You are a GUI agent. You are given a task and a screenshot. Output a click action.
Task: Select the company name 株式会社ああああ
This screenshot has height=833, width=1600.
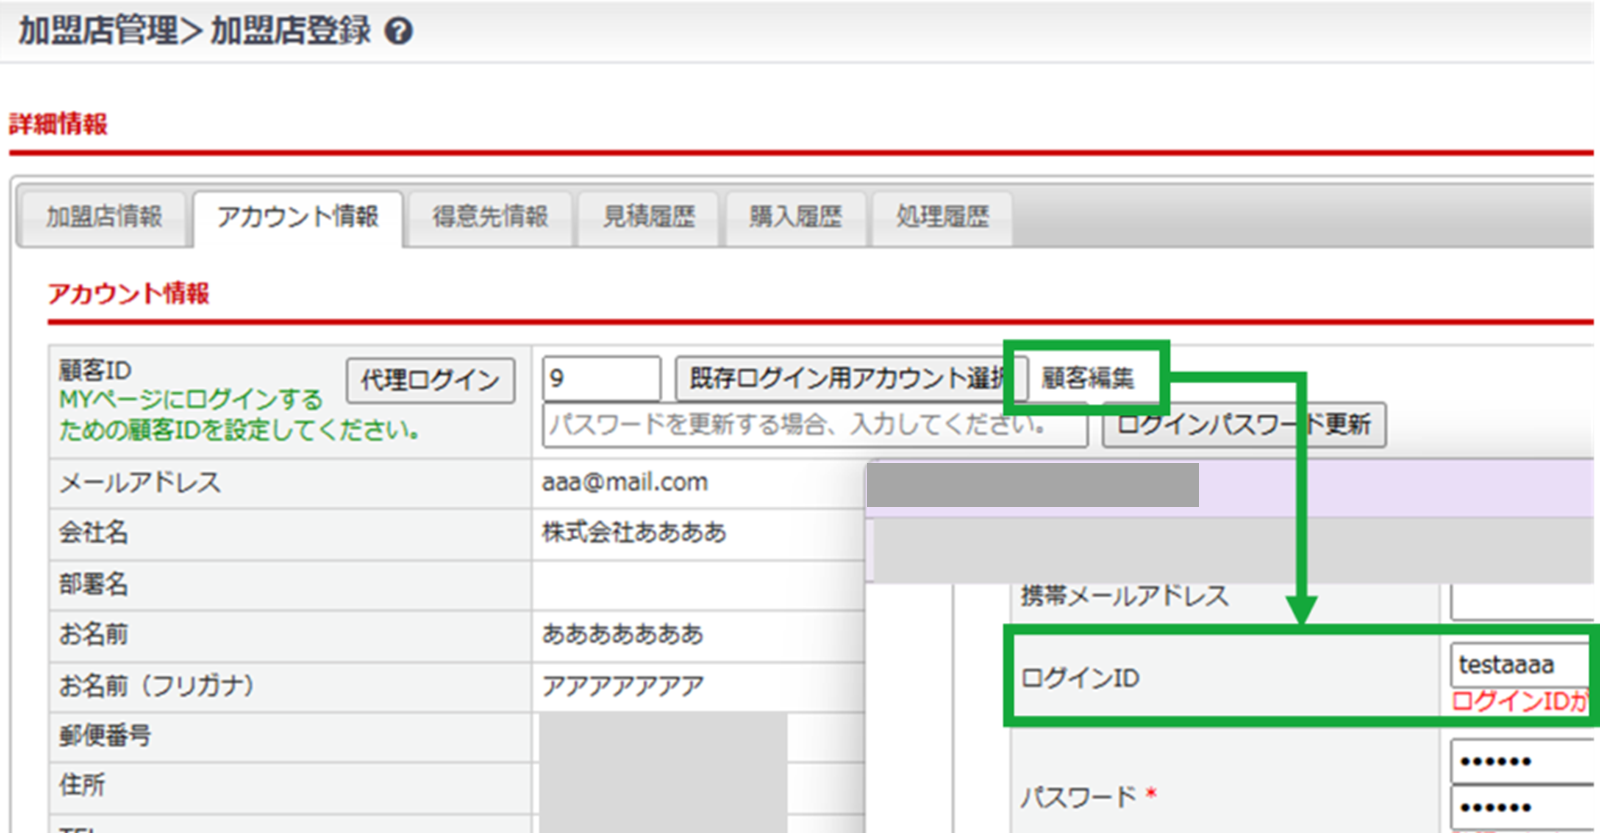634,533
